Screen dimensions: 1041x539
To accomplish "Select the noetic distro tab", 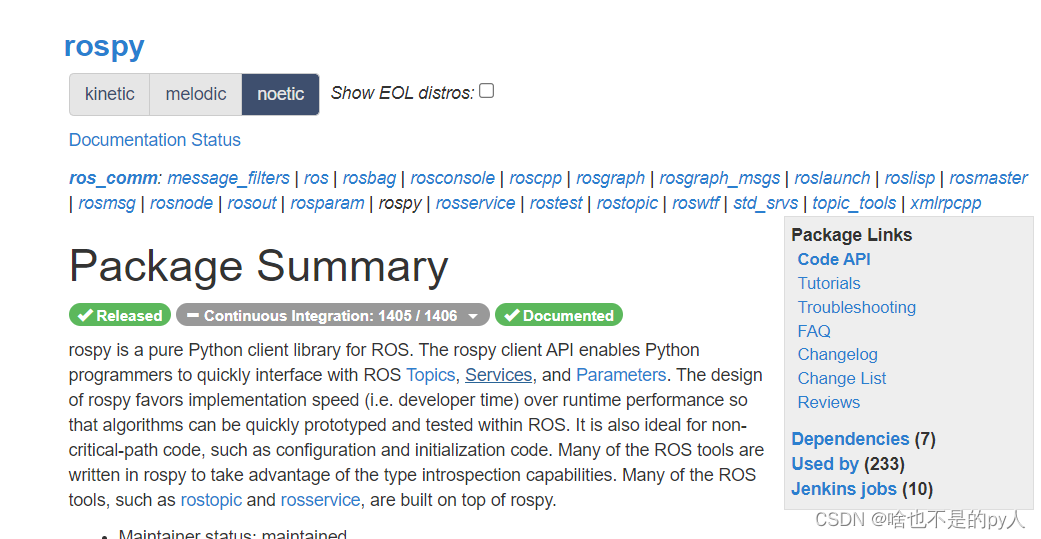I will [280, 94].
